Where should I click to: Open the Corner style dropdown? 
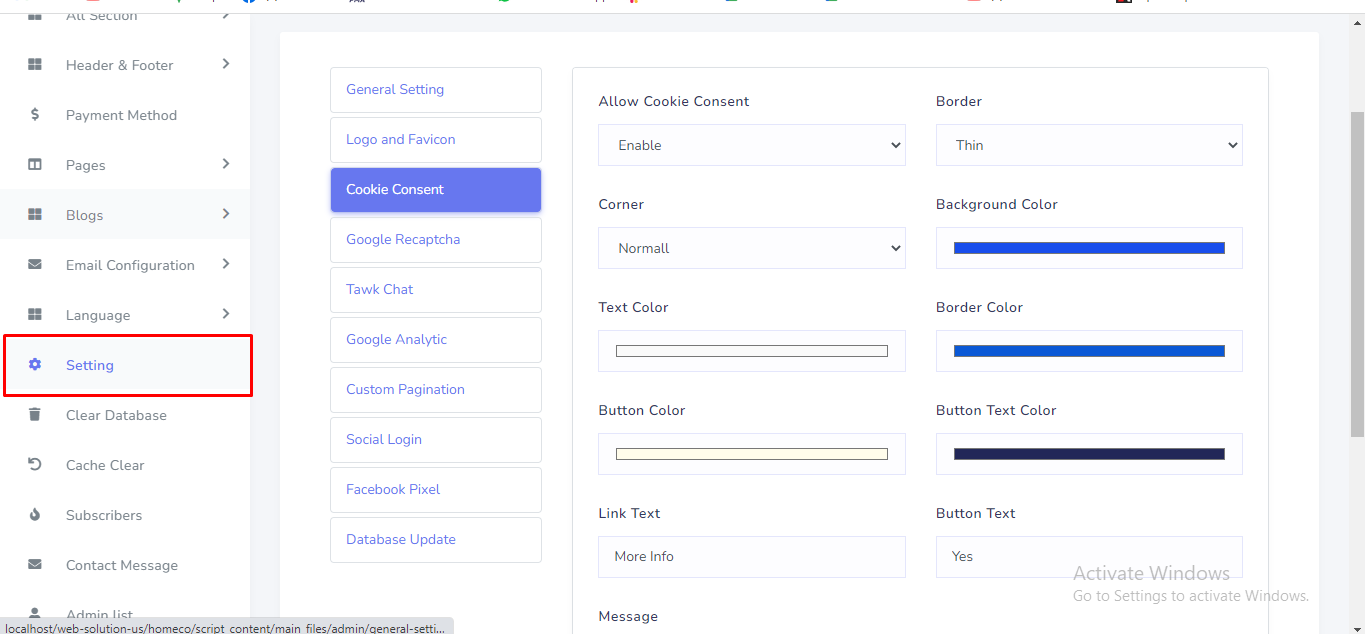tap(751, 248)
